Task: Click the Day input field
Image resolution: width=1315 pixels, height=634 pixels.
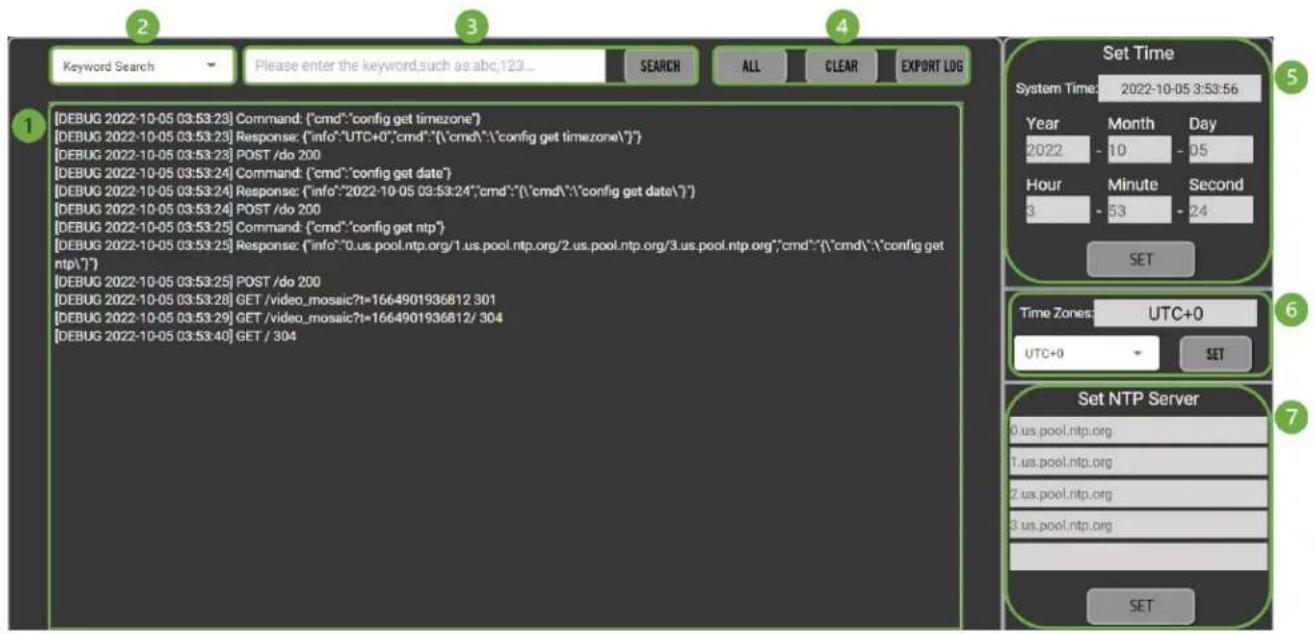Action: pyautogui.click(x=1220, y=150)
